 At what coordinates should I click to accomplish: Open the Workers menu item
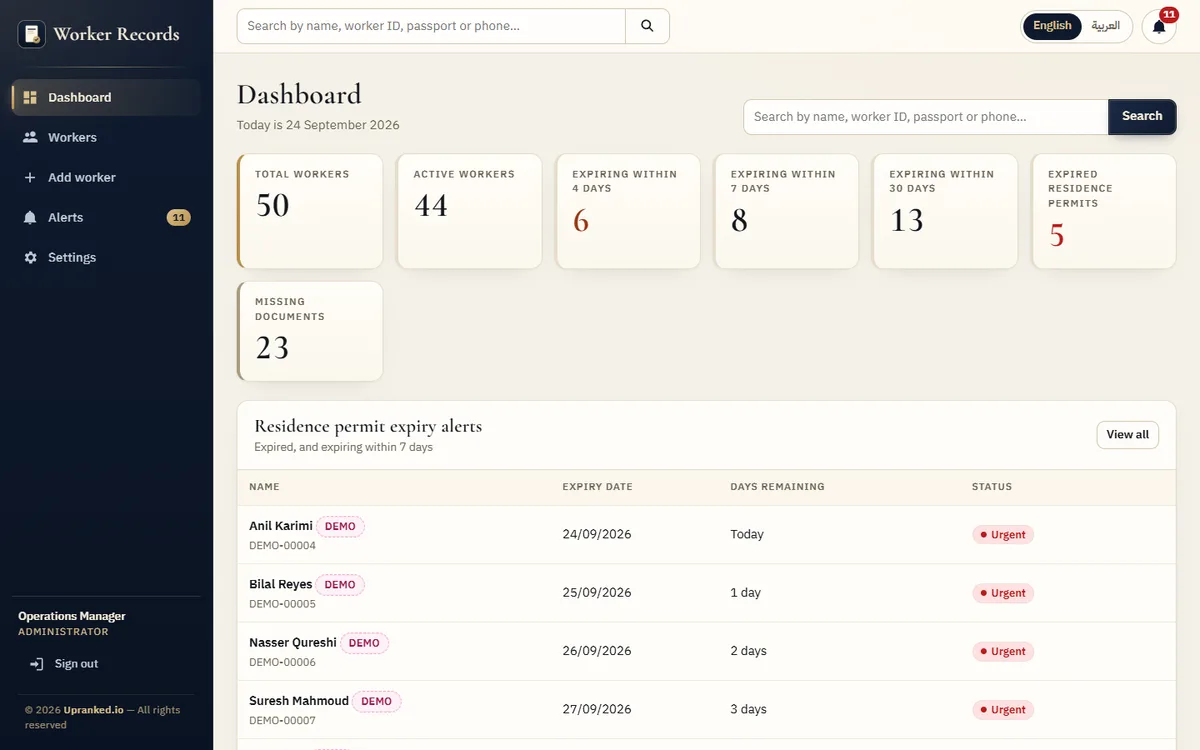[106, 137]
